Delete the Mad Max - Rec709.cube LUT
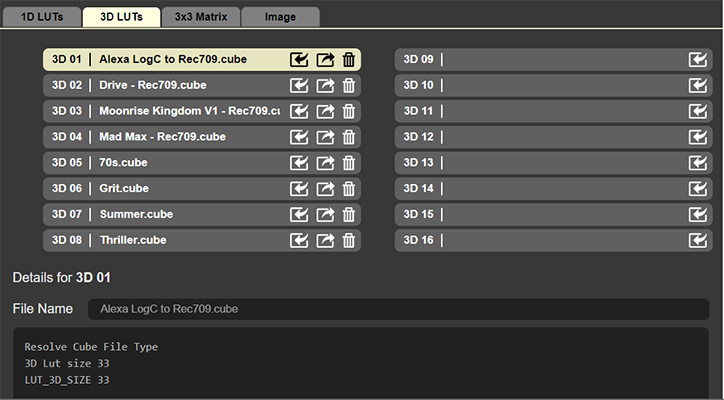 coord(349,137)
